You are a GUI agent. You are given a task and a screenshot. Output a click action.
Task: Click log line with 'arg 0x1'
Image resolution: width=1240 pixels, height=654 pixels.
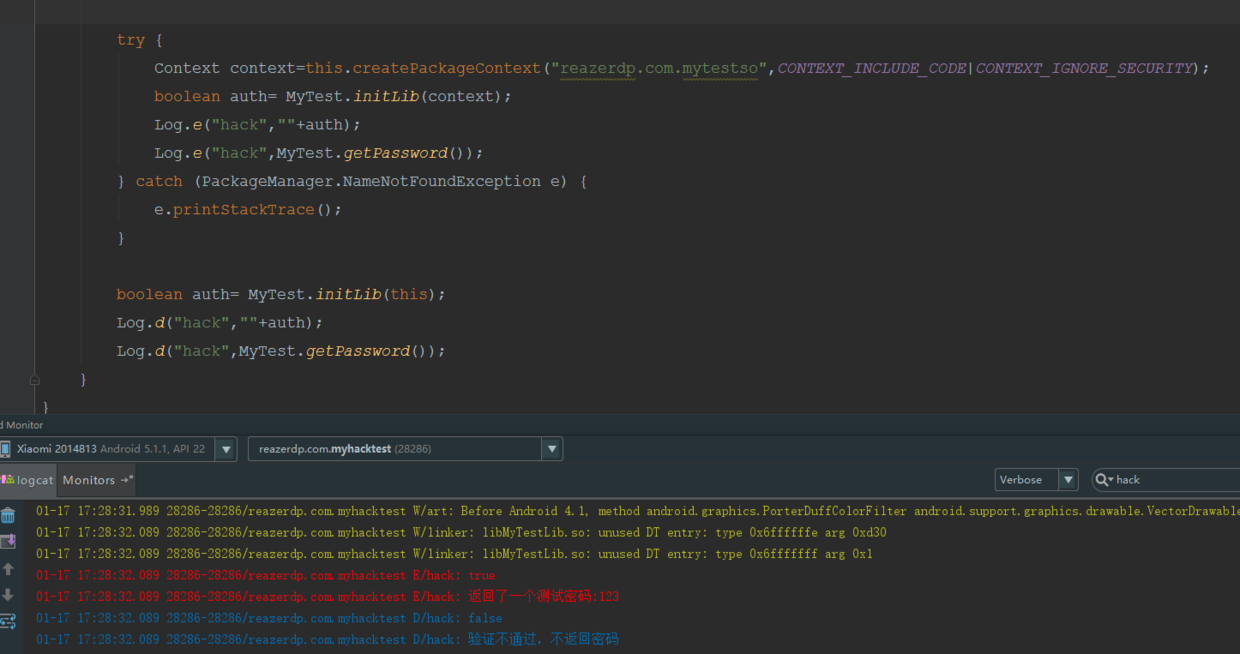tap(454, 554)
